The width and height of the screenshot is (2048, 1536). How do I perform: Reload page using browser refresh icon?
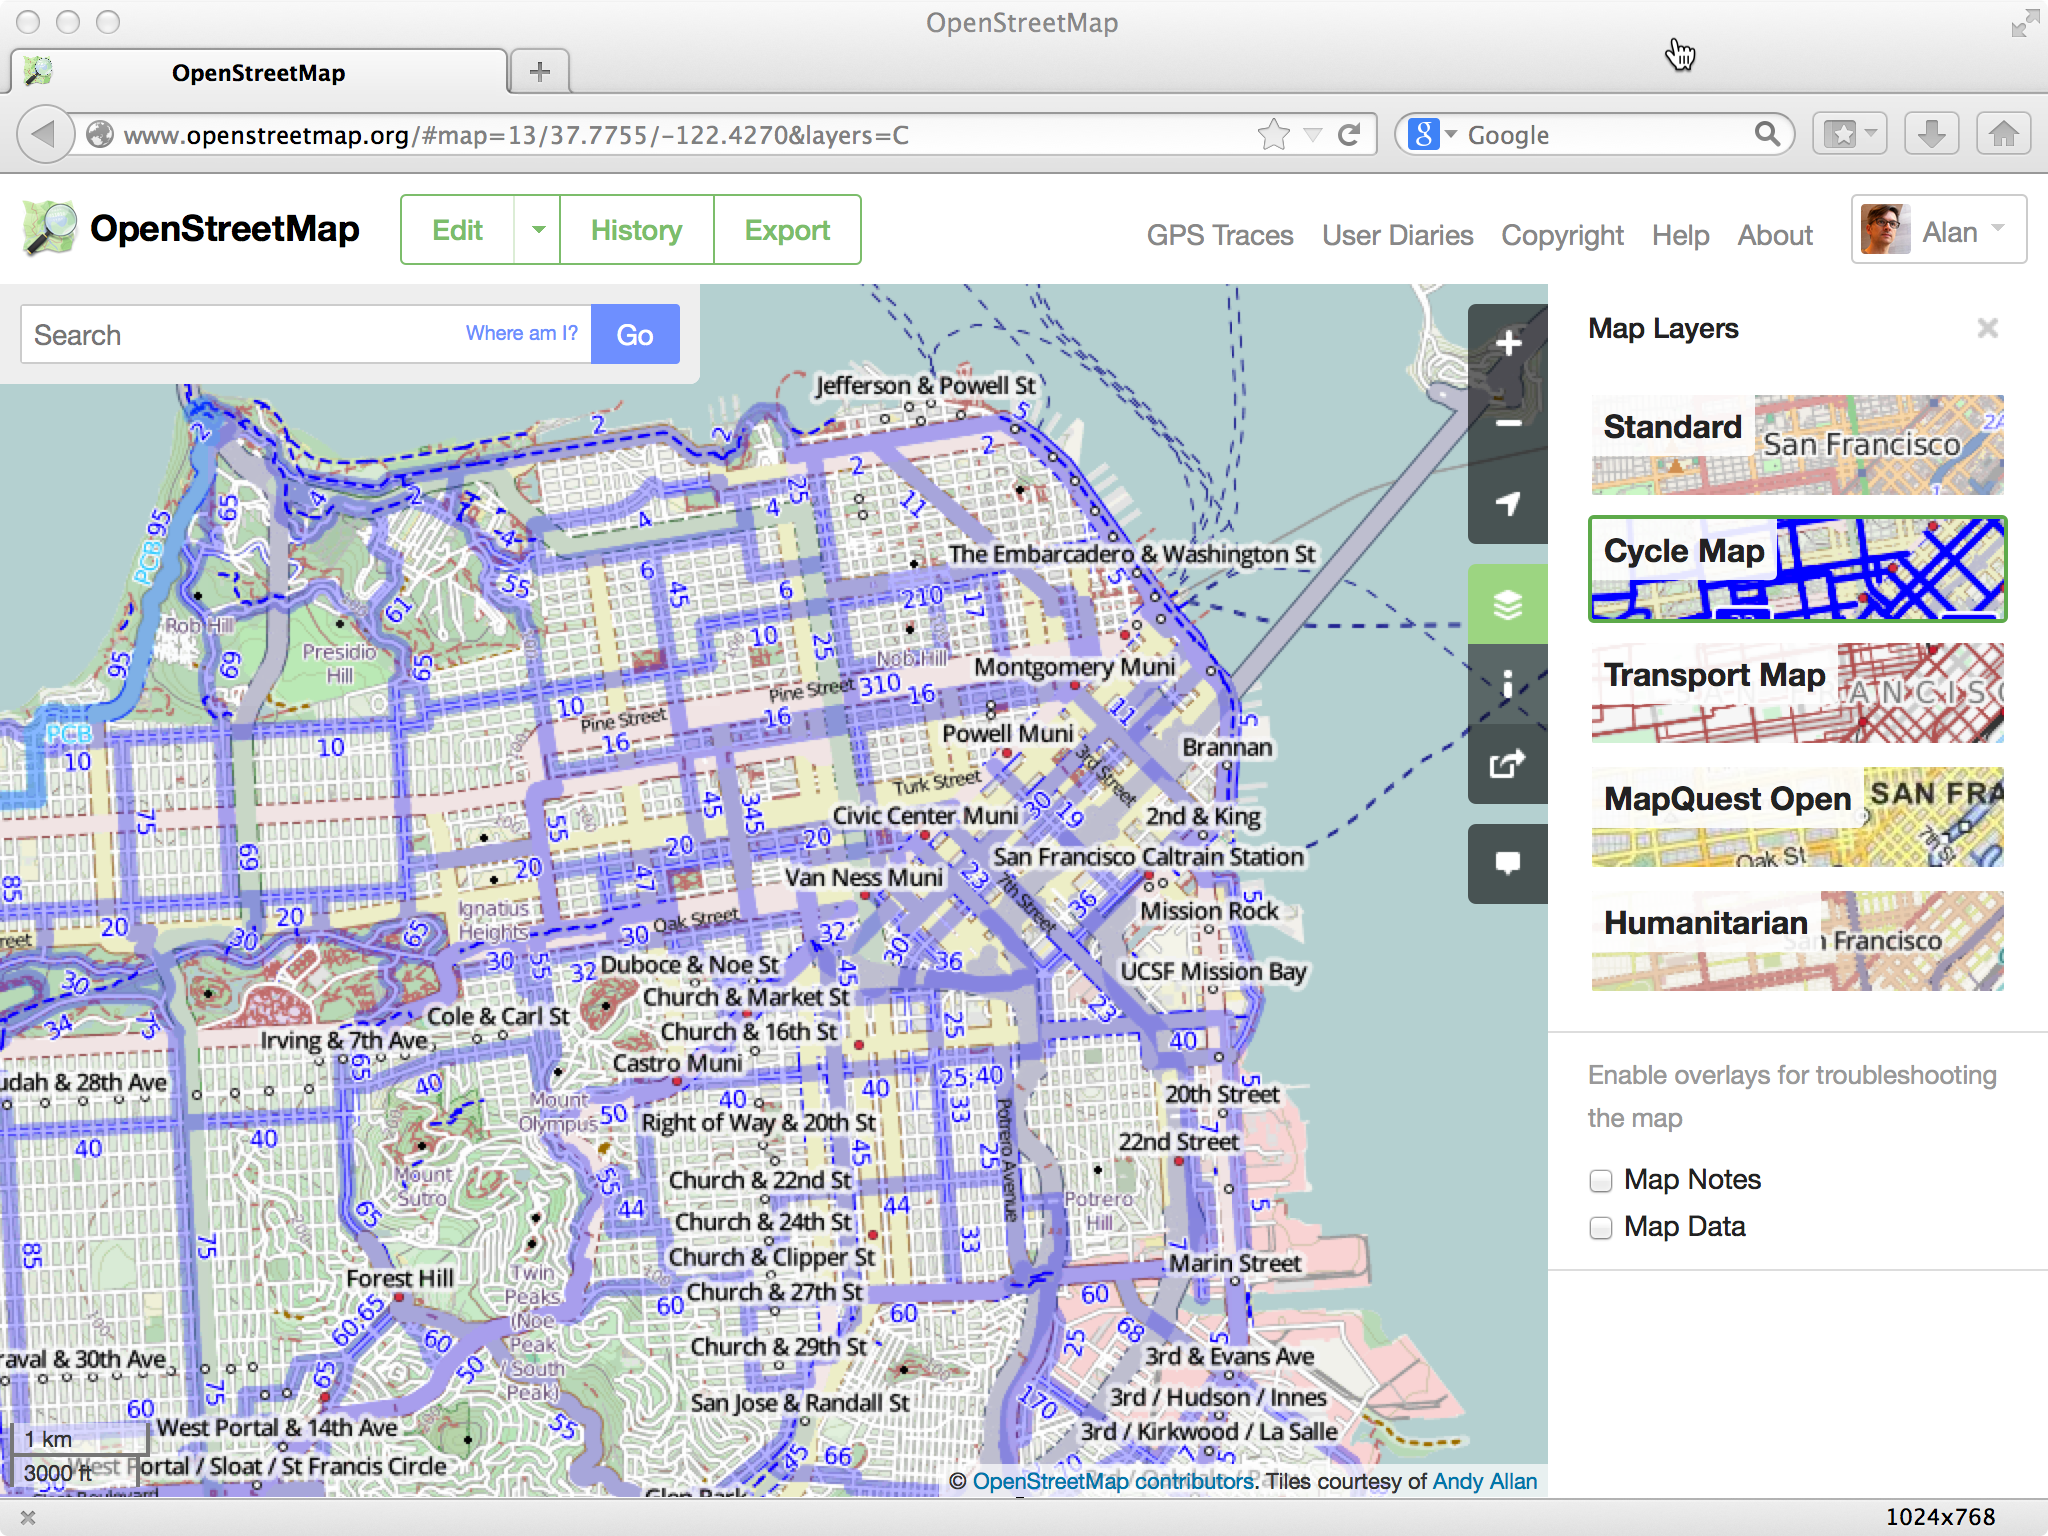(x=1349, y=135)
